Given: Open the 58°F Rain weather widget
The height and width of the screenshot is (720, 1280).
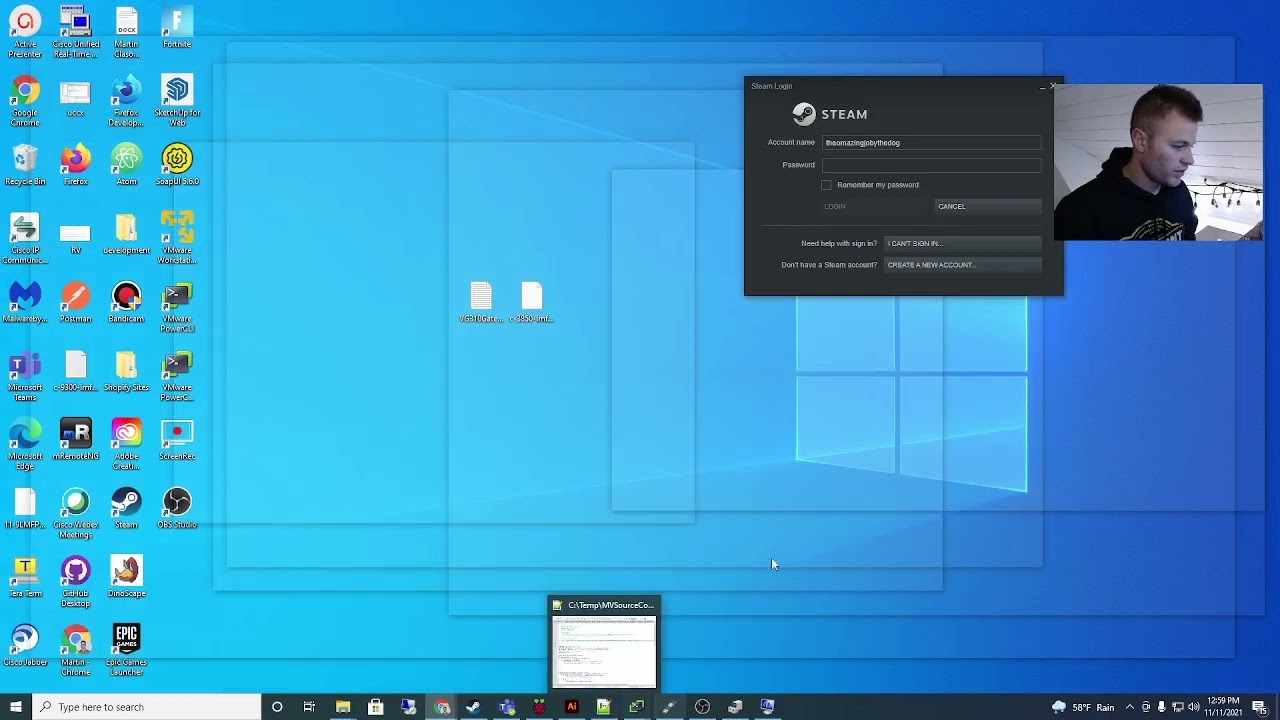Looking at the screenshot, I should 1084,707.
